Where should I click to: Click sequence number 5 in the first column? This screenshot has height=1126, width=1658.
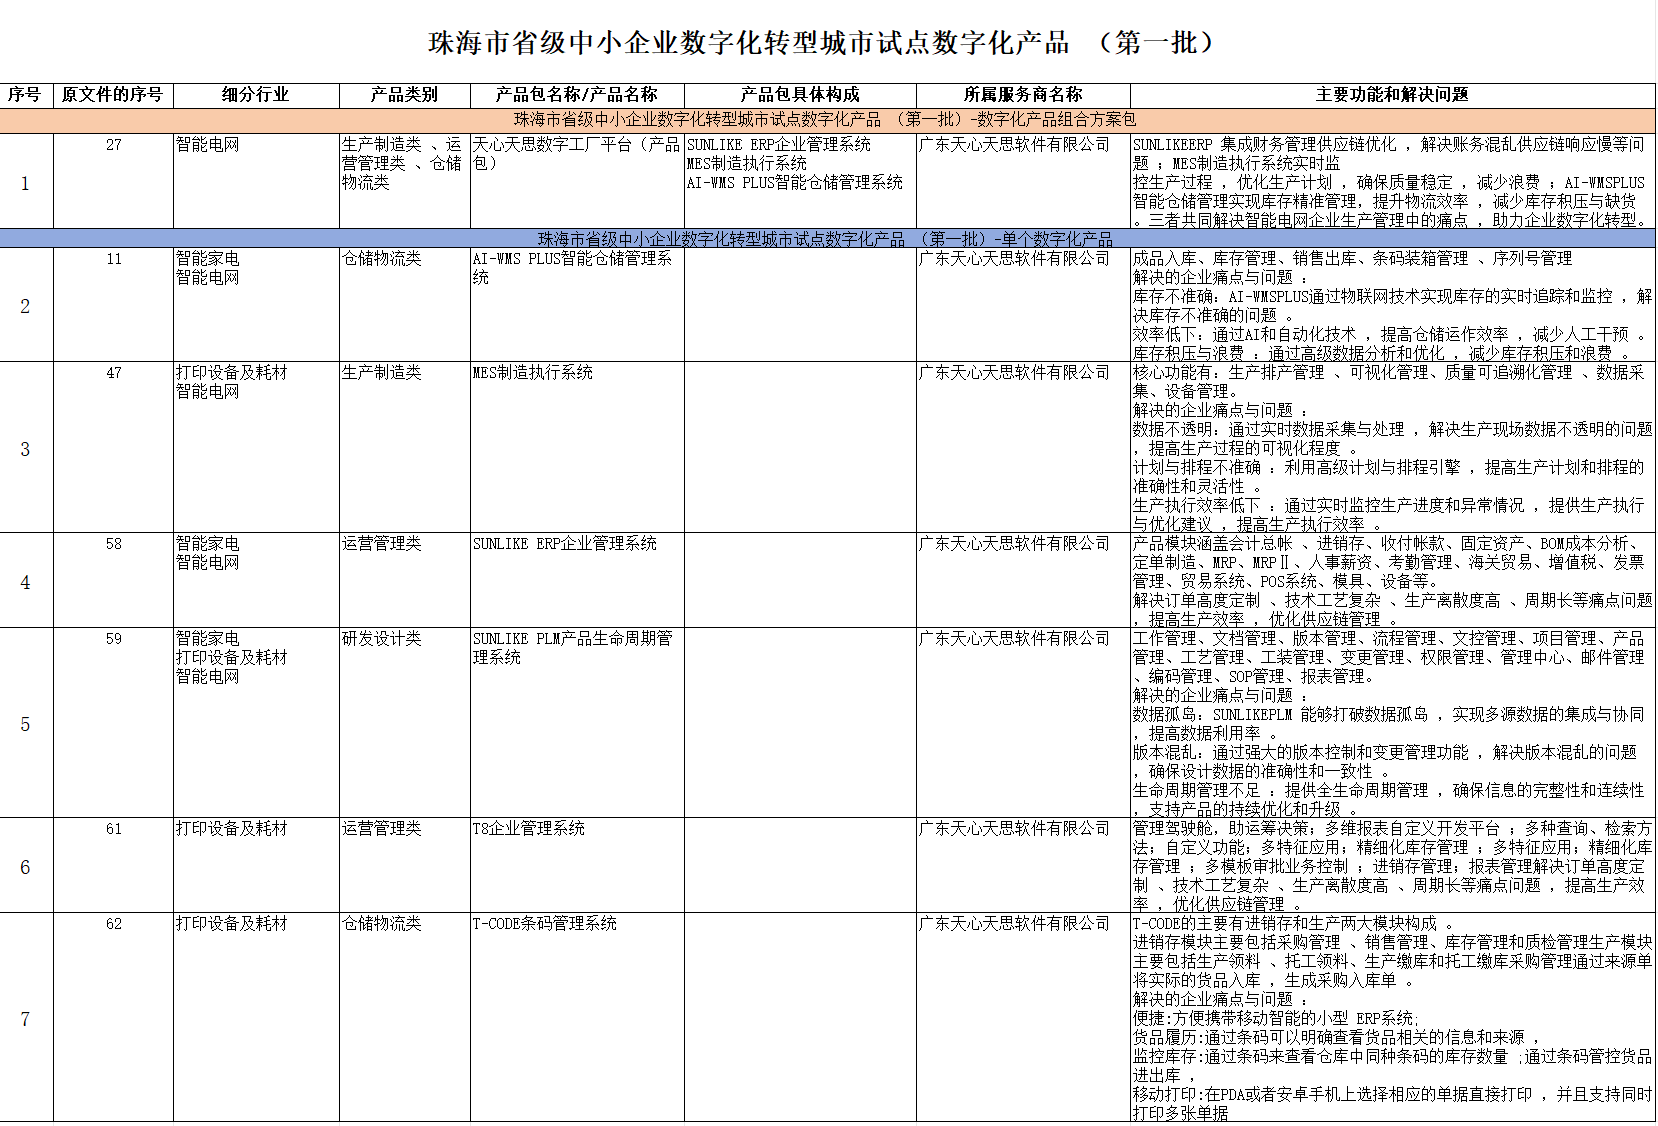[x=26, y=724]
